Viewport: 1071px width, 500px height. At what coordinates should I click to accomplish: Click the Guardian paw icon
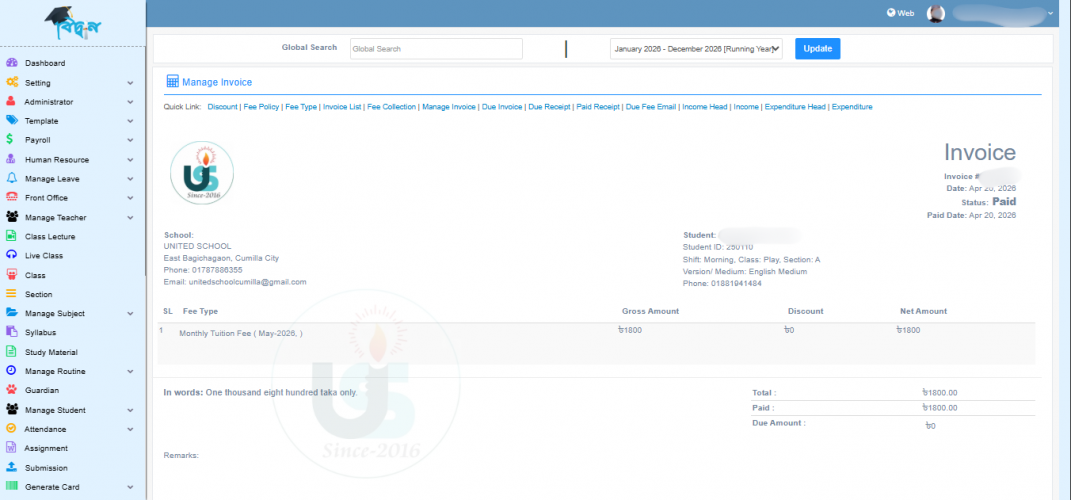[11, 390]
